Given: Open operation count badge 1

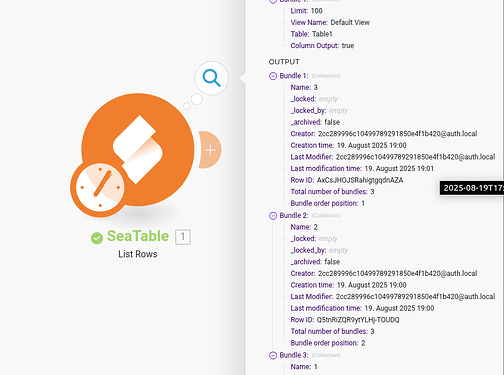Looking at the screenshot, I should (x=183, y=237).
